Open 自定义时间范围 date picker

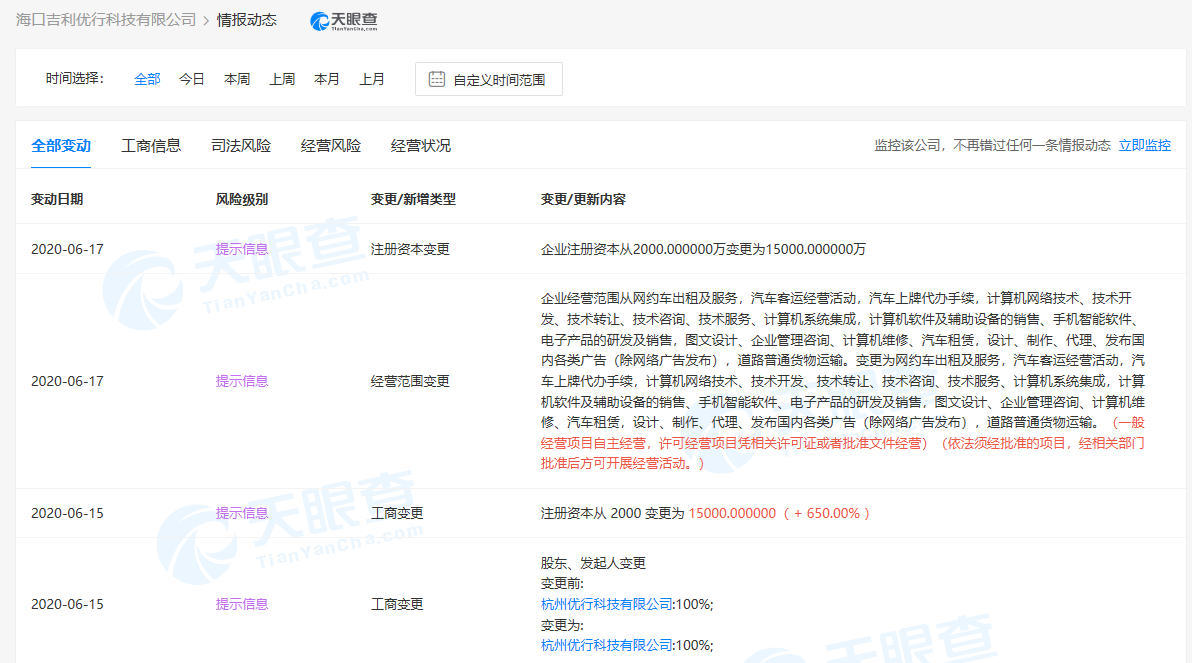(498, 80)
